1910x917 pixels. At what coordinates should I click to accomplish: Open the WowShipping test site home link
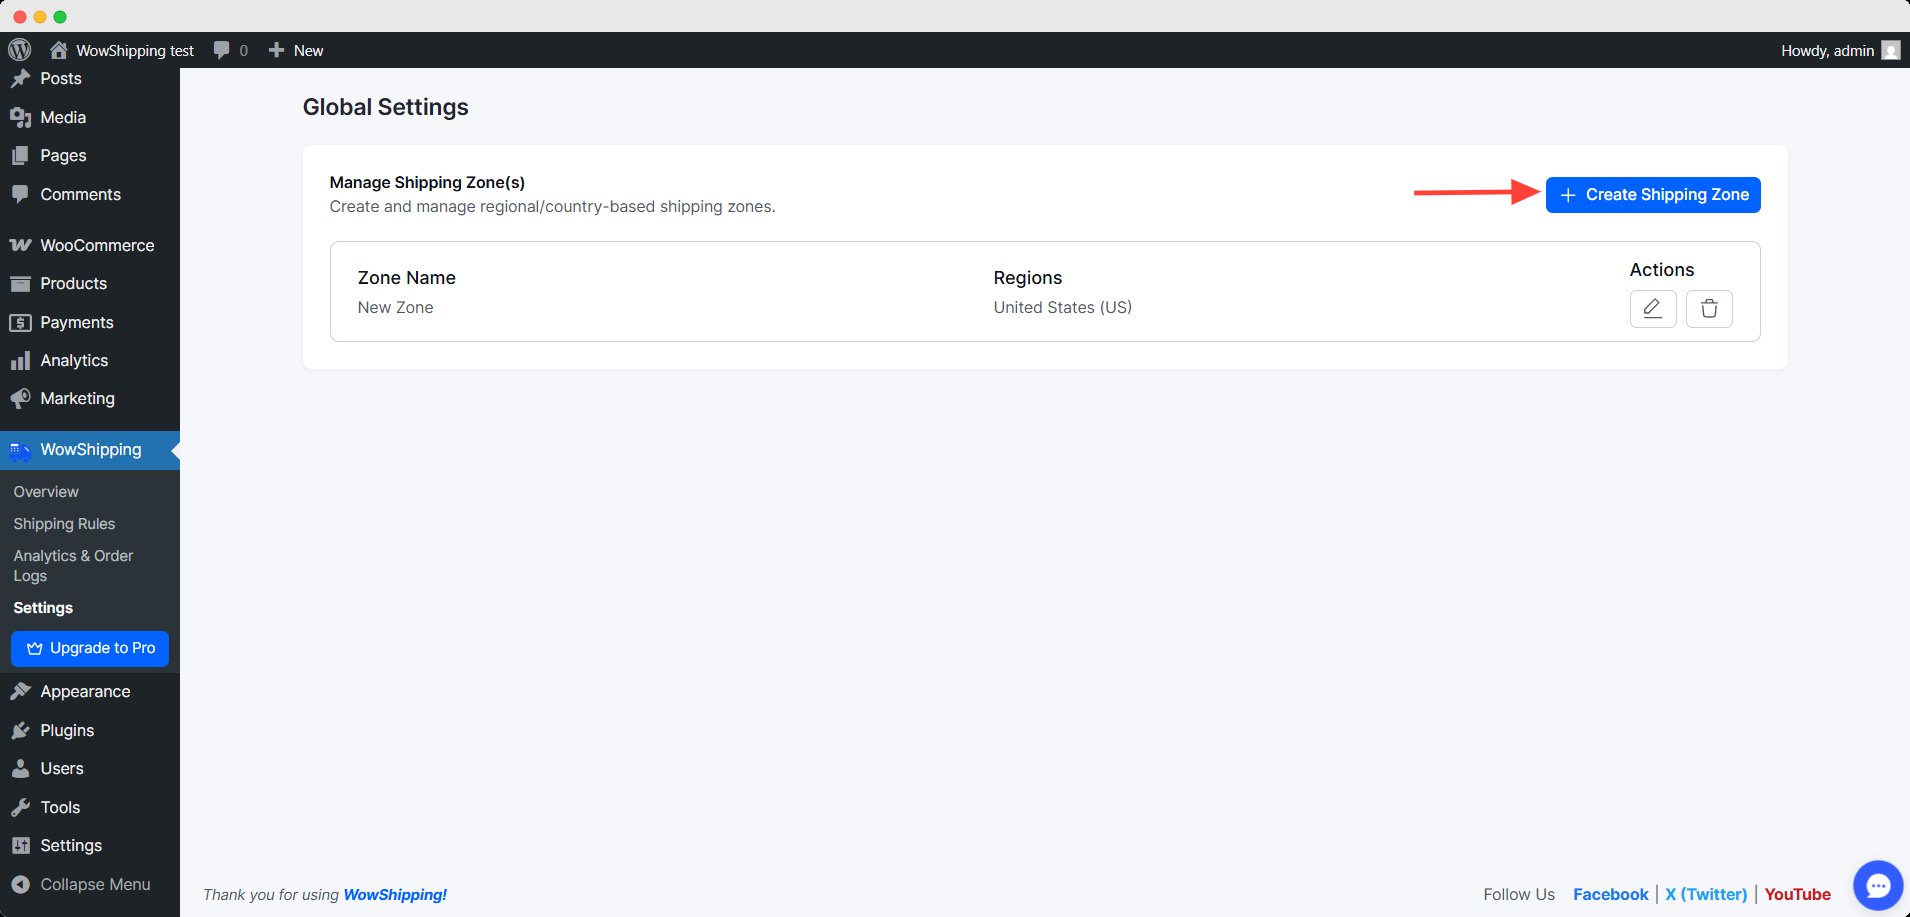click(x=122, y=50)
